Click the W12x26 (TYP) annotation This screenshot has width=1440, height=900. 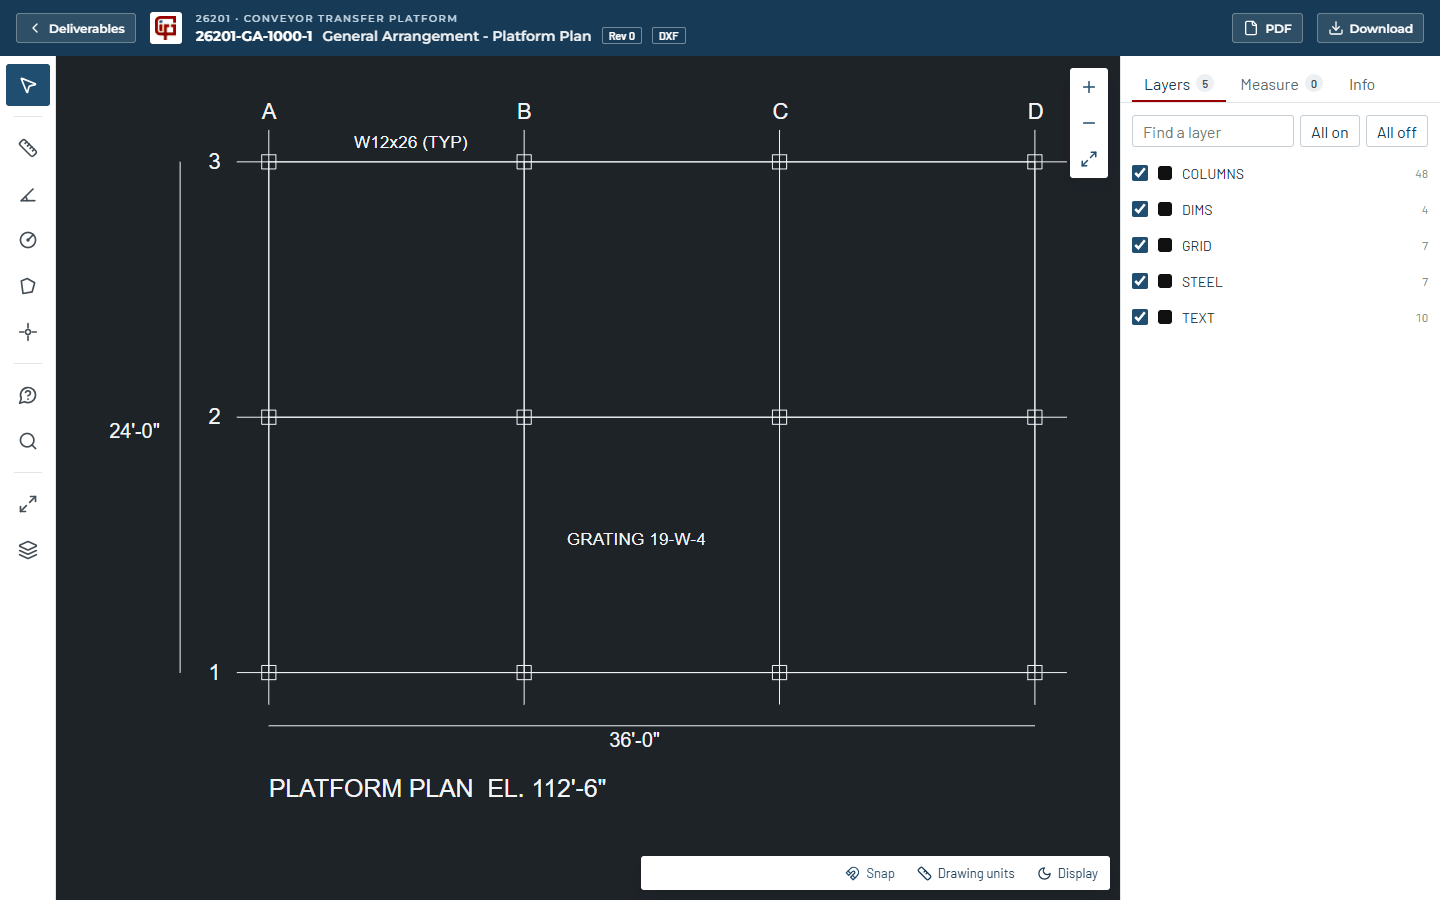(411, 142)
